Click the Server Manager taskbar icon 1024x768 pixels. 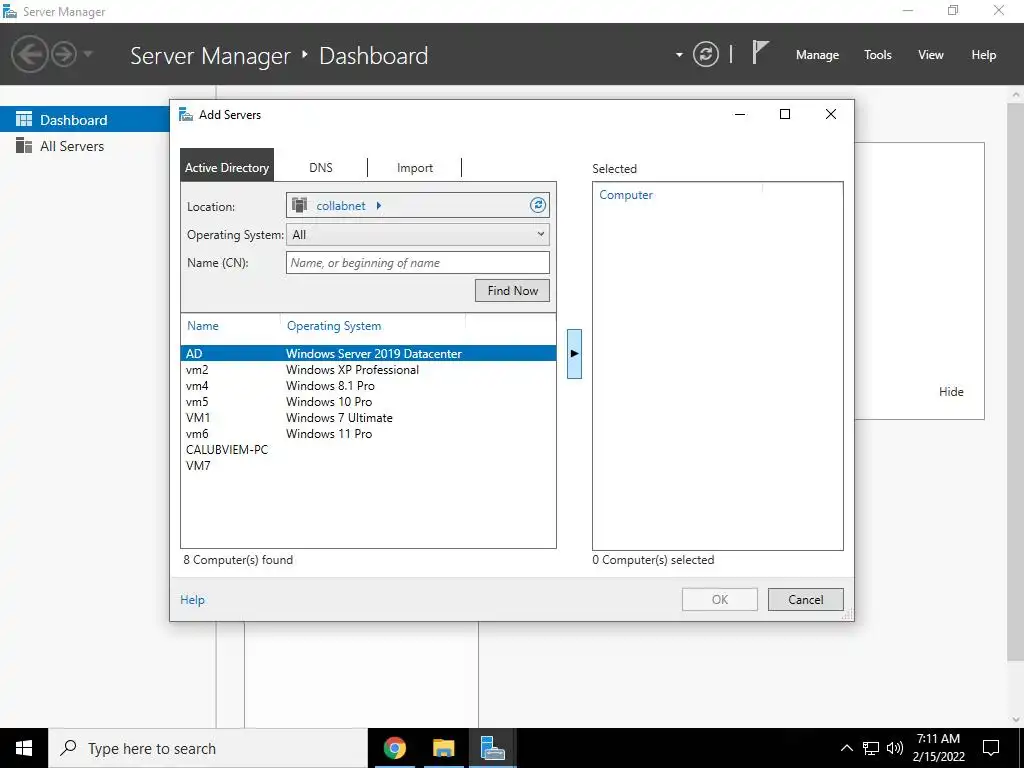tap(492, 748)
